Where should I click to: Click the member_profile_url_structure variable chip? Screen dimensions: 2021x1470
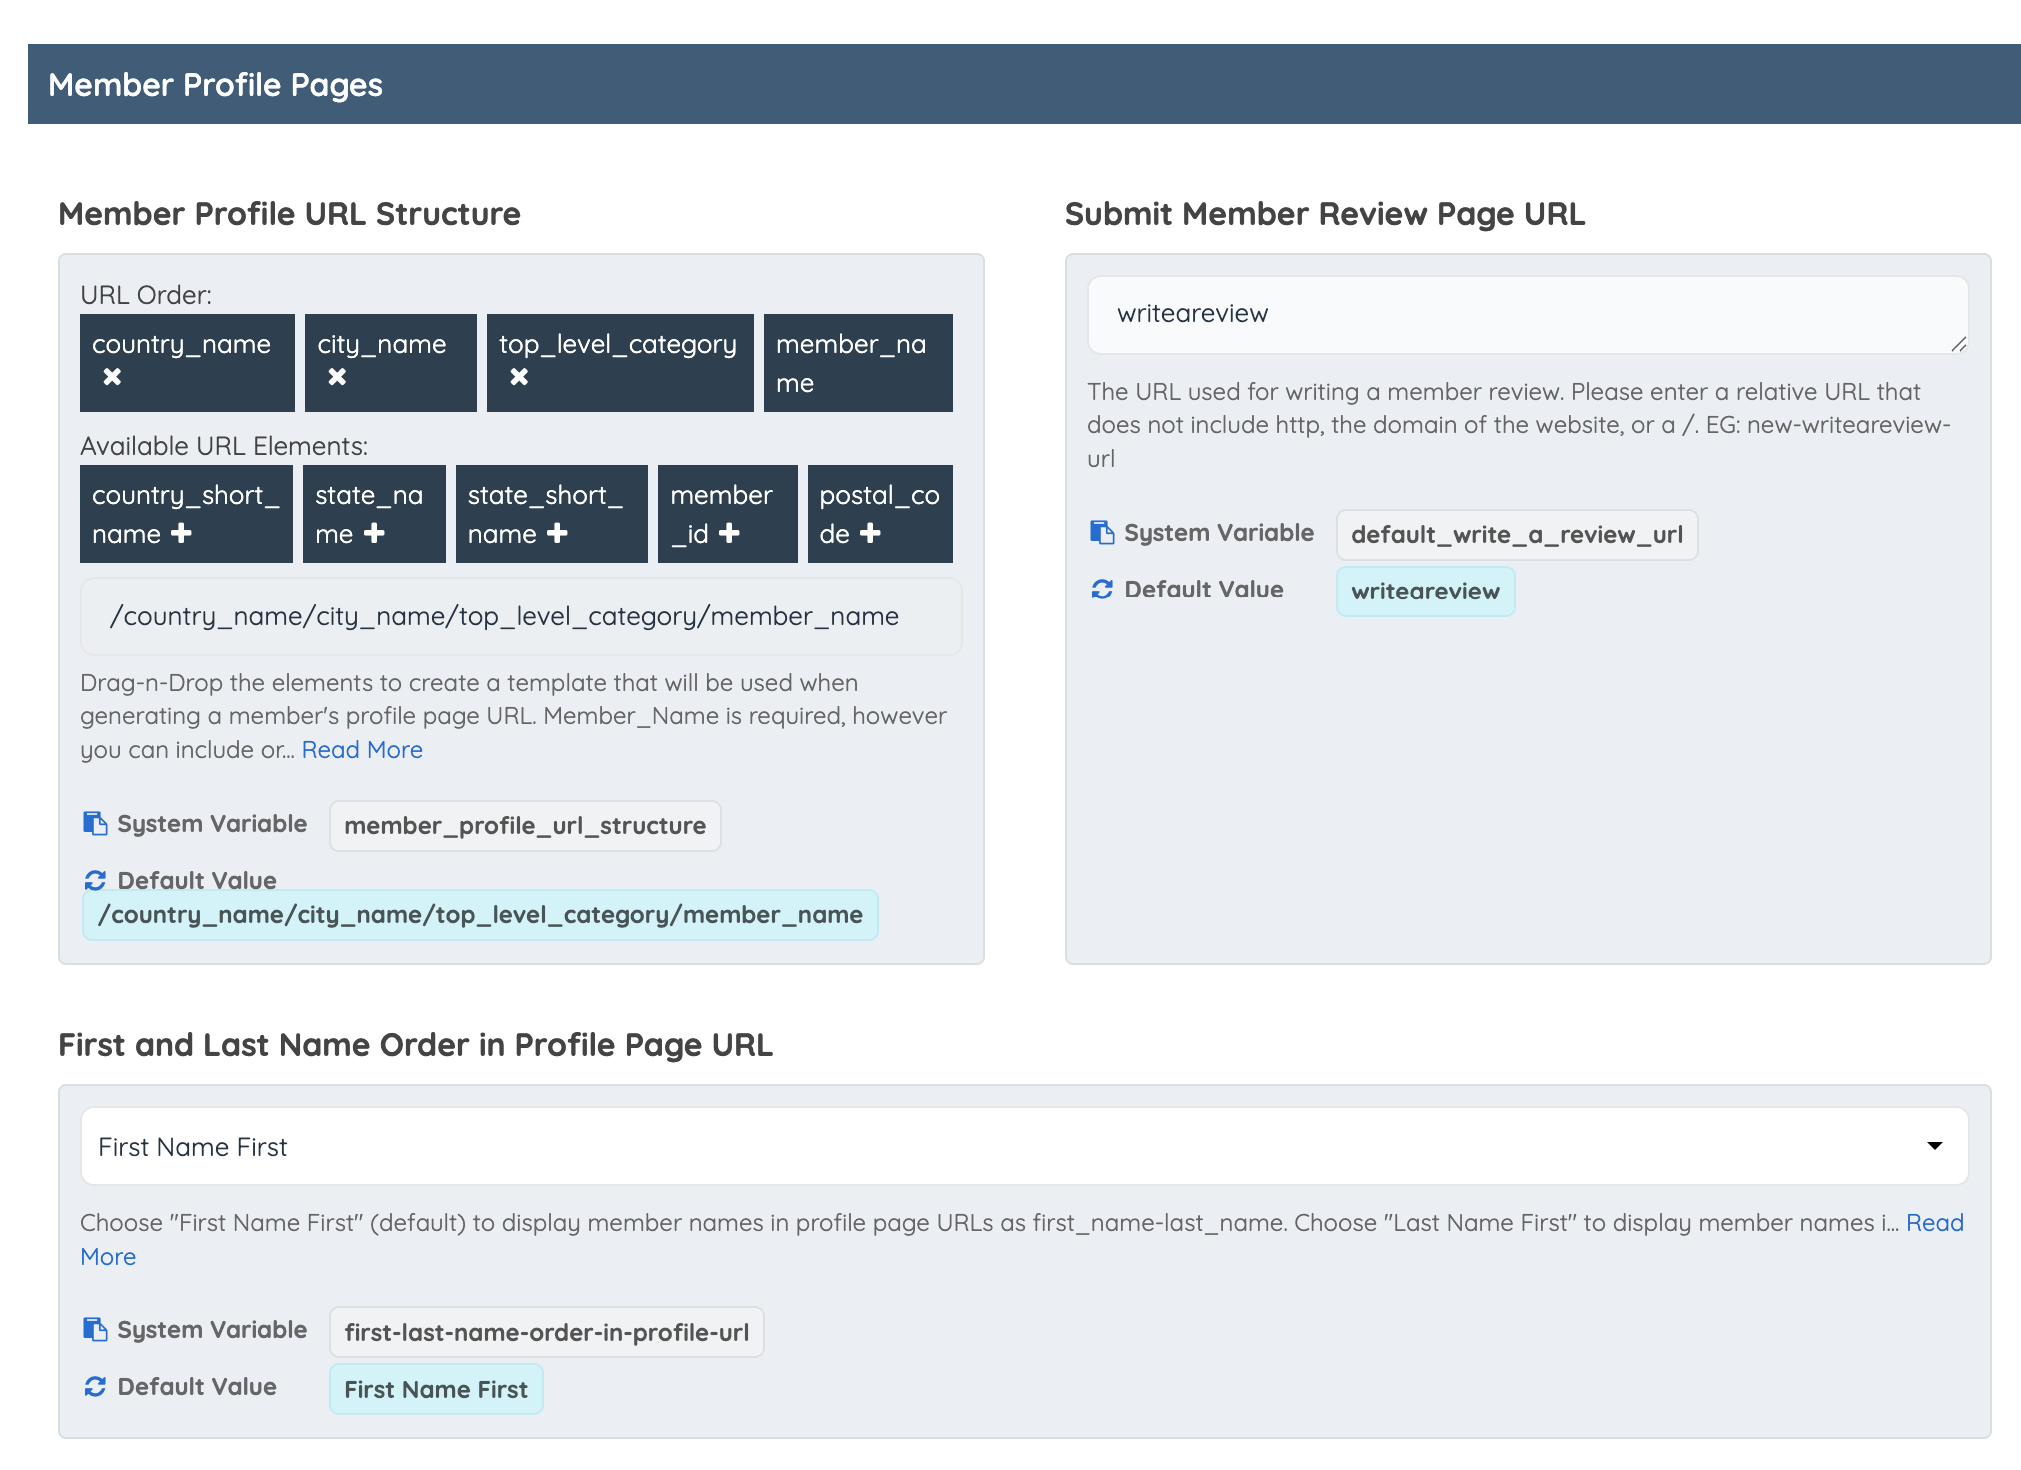click(525, 826)
